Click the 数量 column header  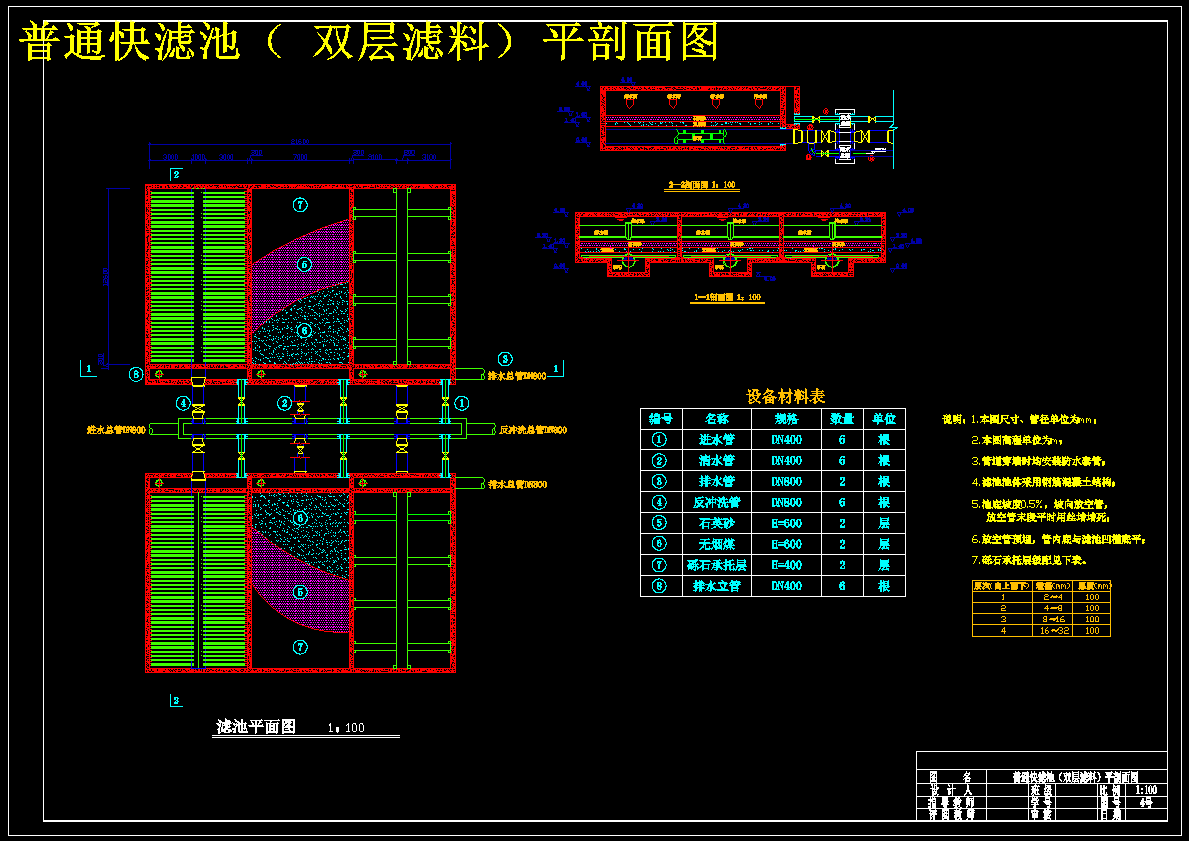tap(842, 419)
